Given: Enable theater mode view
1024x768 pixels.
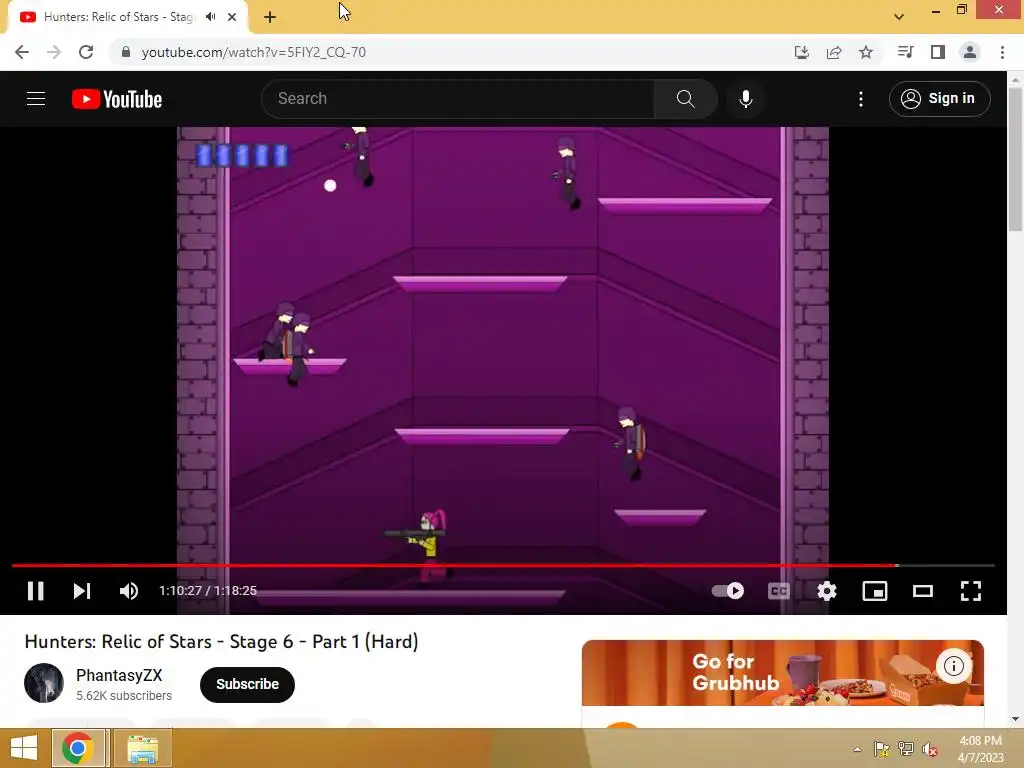Looking at the screenshot, I should (923, 591).
